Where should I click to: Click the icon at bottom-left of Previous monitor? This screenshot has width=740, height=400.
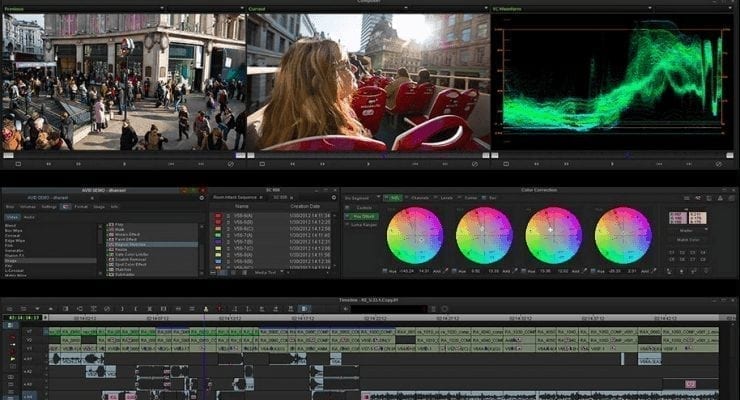pyautogui.click(x=16, y=163)
